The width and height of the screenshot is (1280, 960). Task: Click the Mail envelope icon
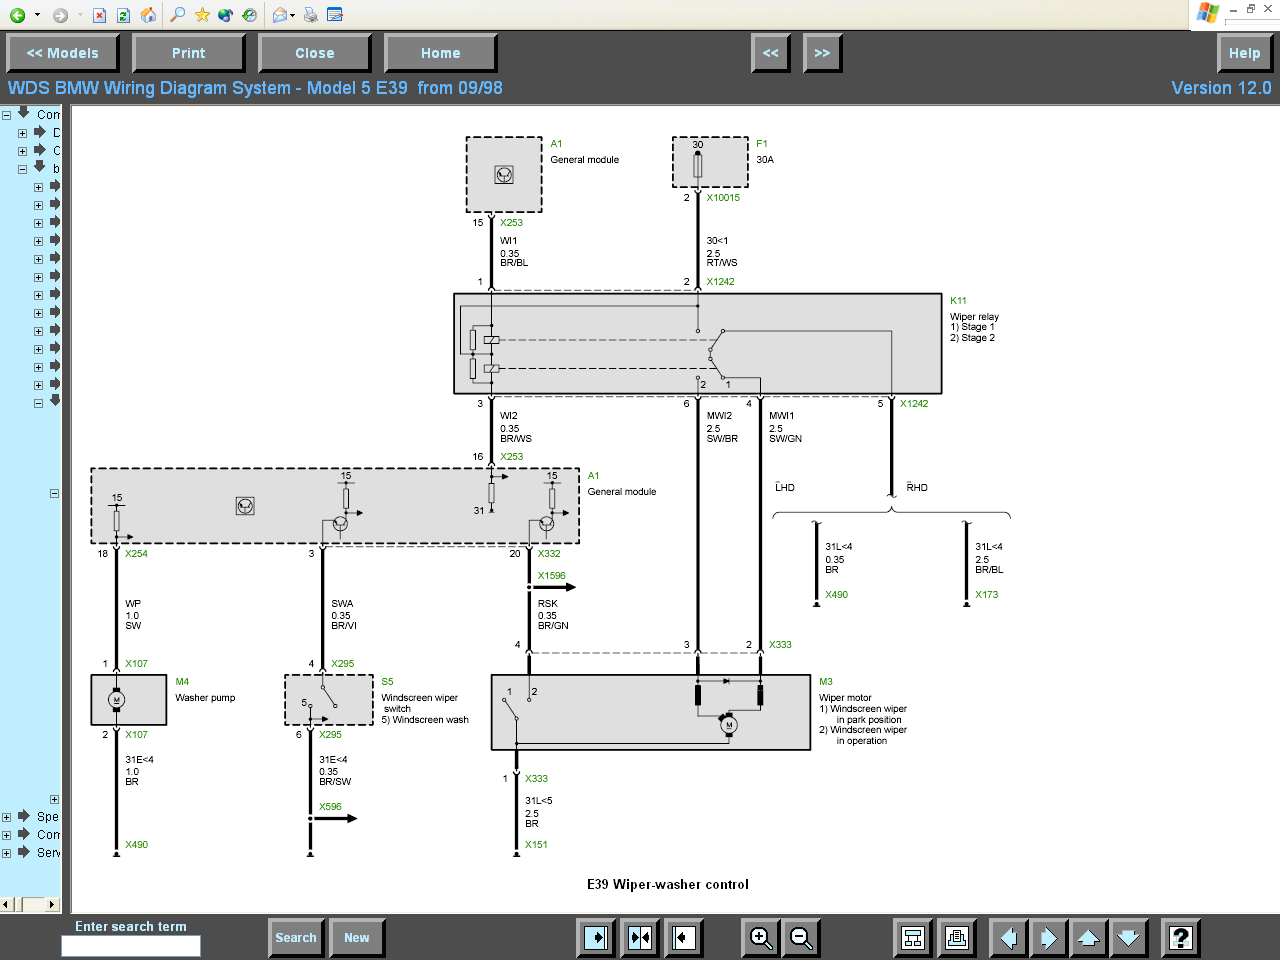[x=279, y=15]
